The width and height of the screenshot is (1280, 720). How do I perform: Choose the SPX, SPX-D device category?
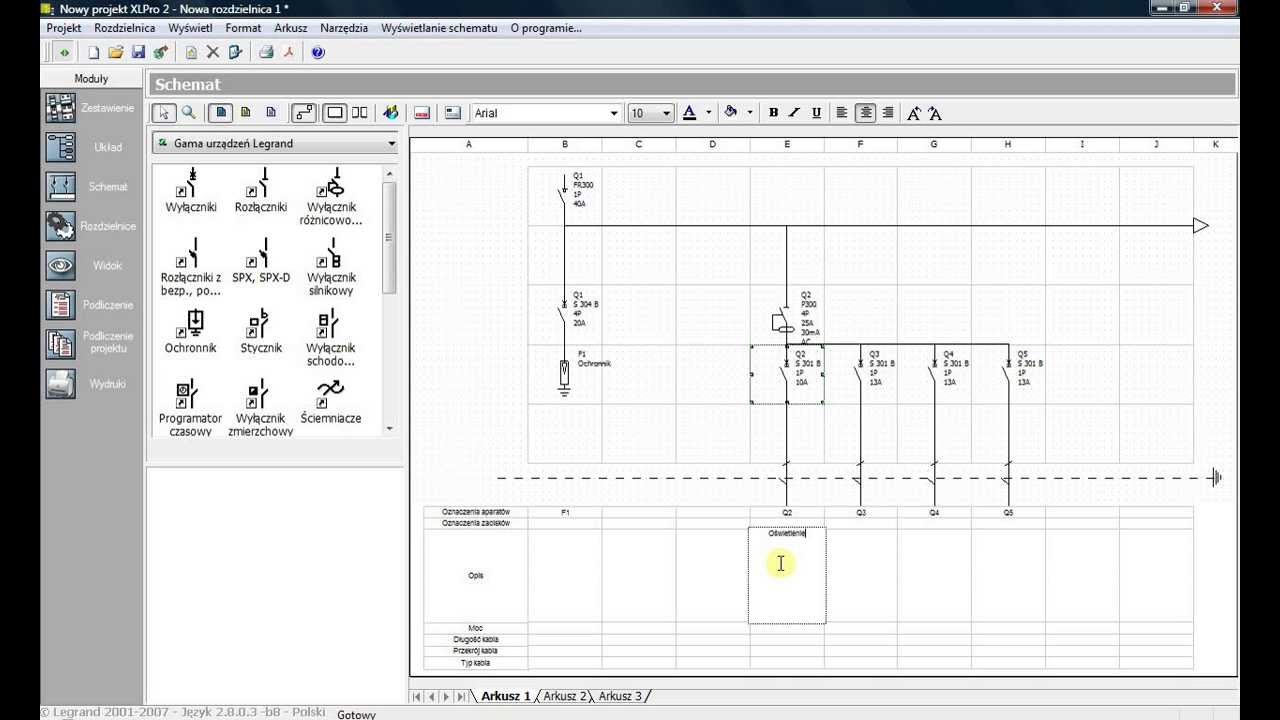261,260
